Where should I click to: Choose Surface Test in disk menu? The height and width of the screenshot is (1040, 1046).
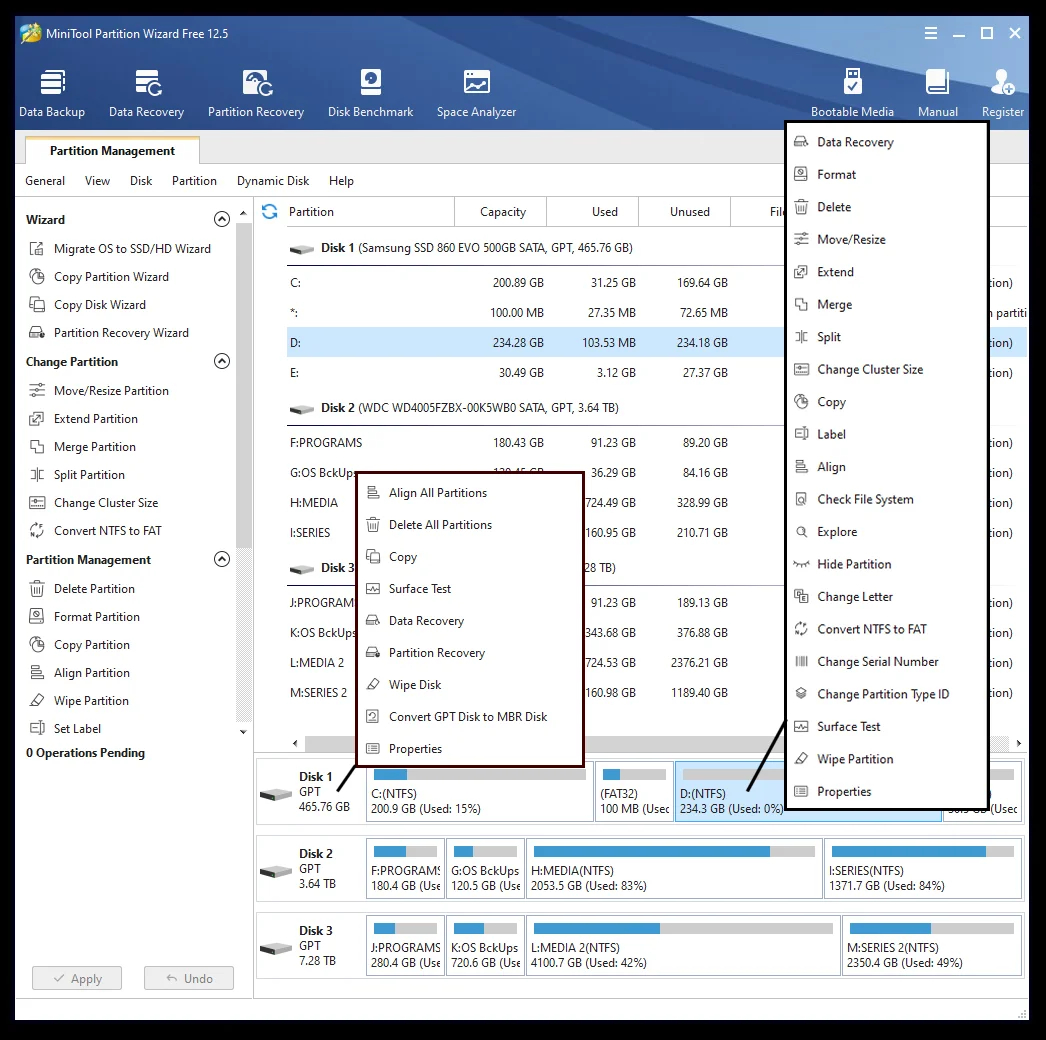(x=471, y=589)
